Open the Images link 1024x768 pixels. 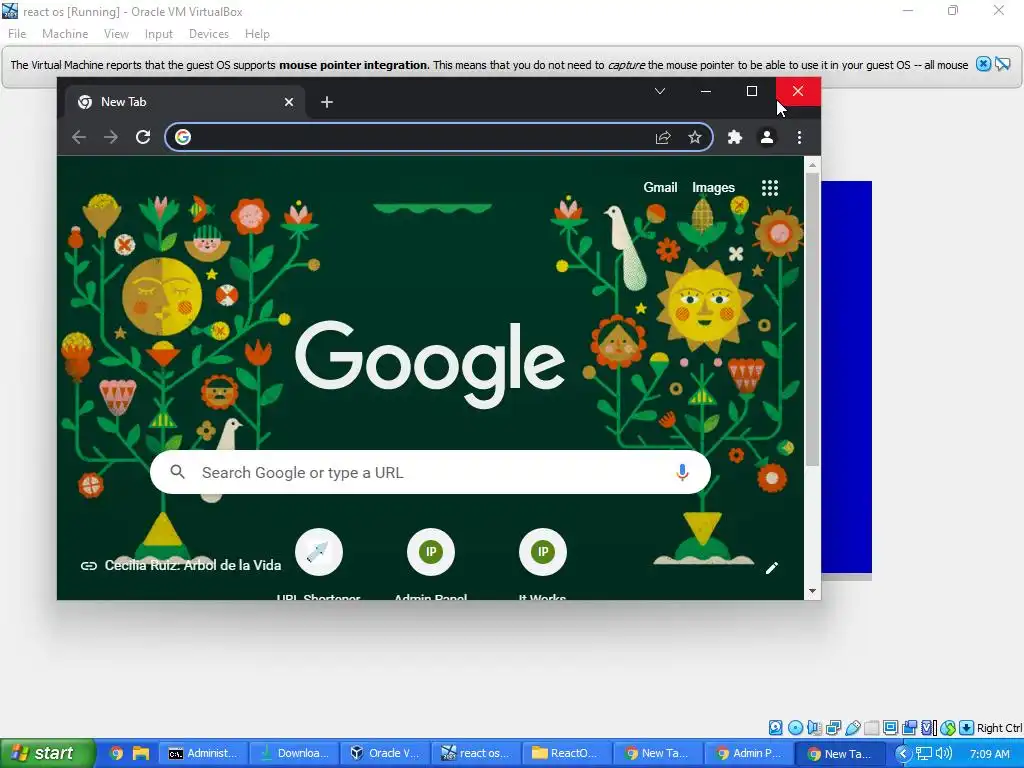713,187
